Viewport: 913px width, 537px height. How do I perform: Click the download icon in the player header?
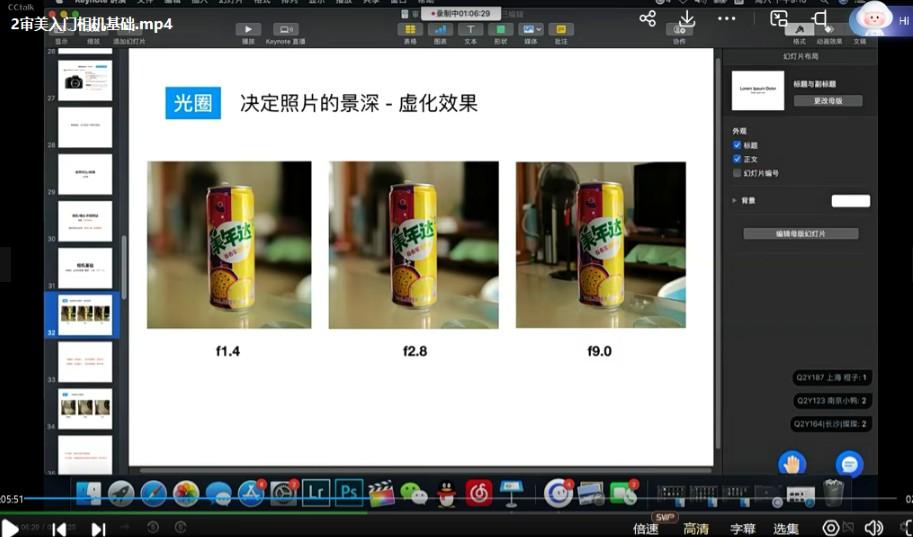point(687,18)
